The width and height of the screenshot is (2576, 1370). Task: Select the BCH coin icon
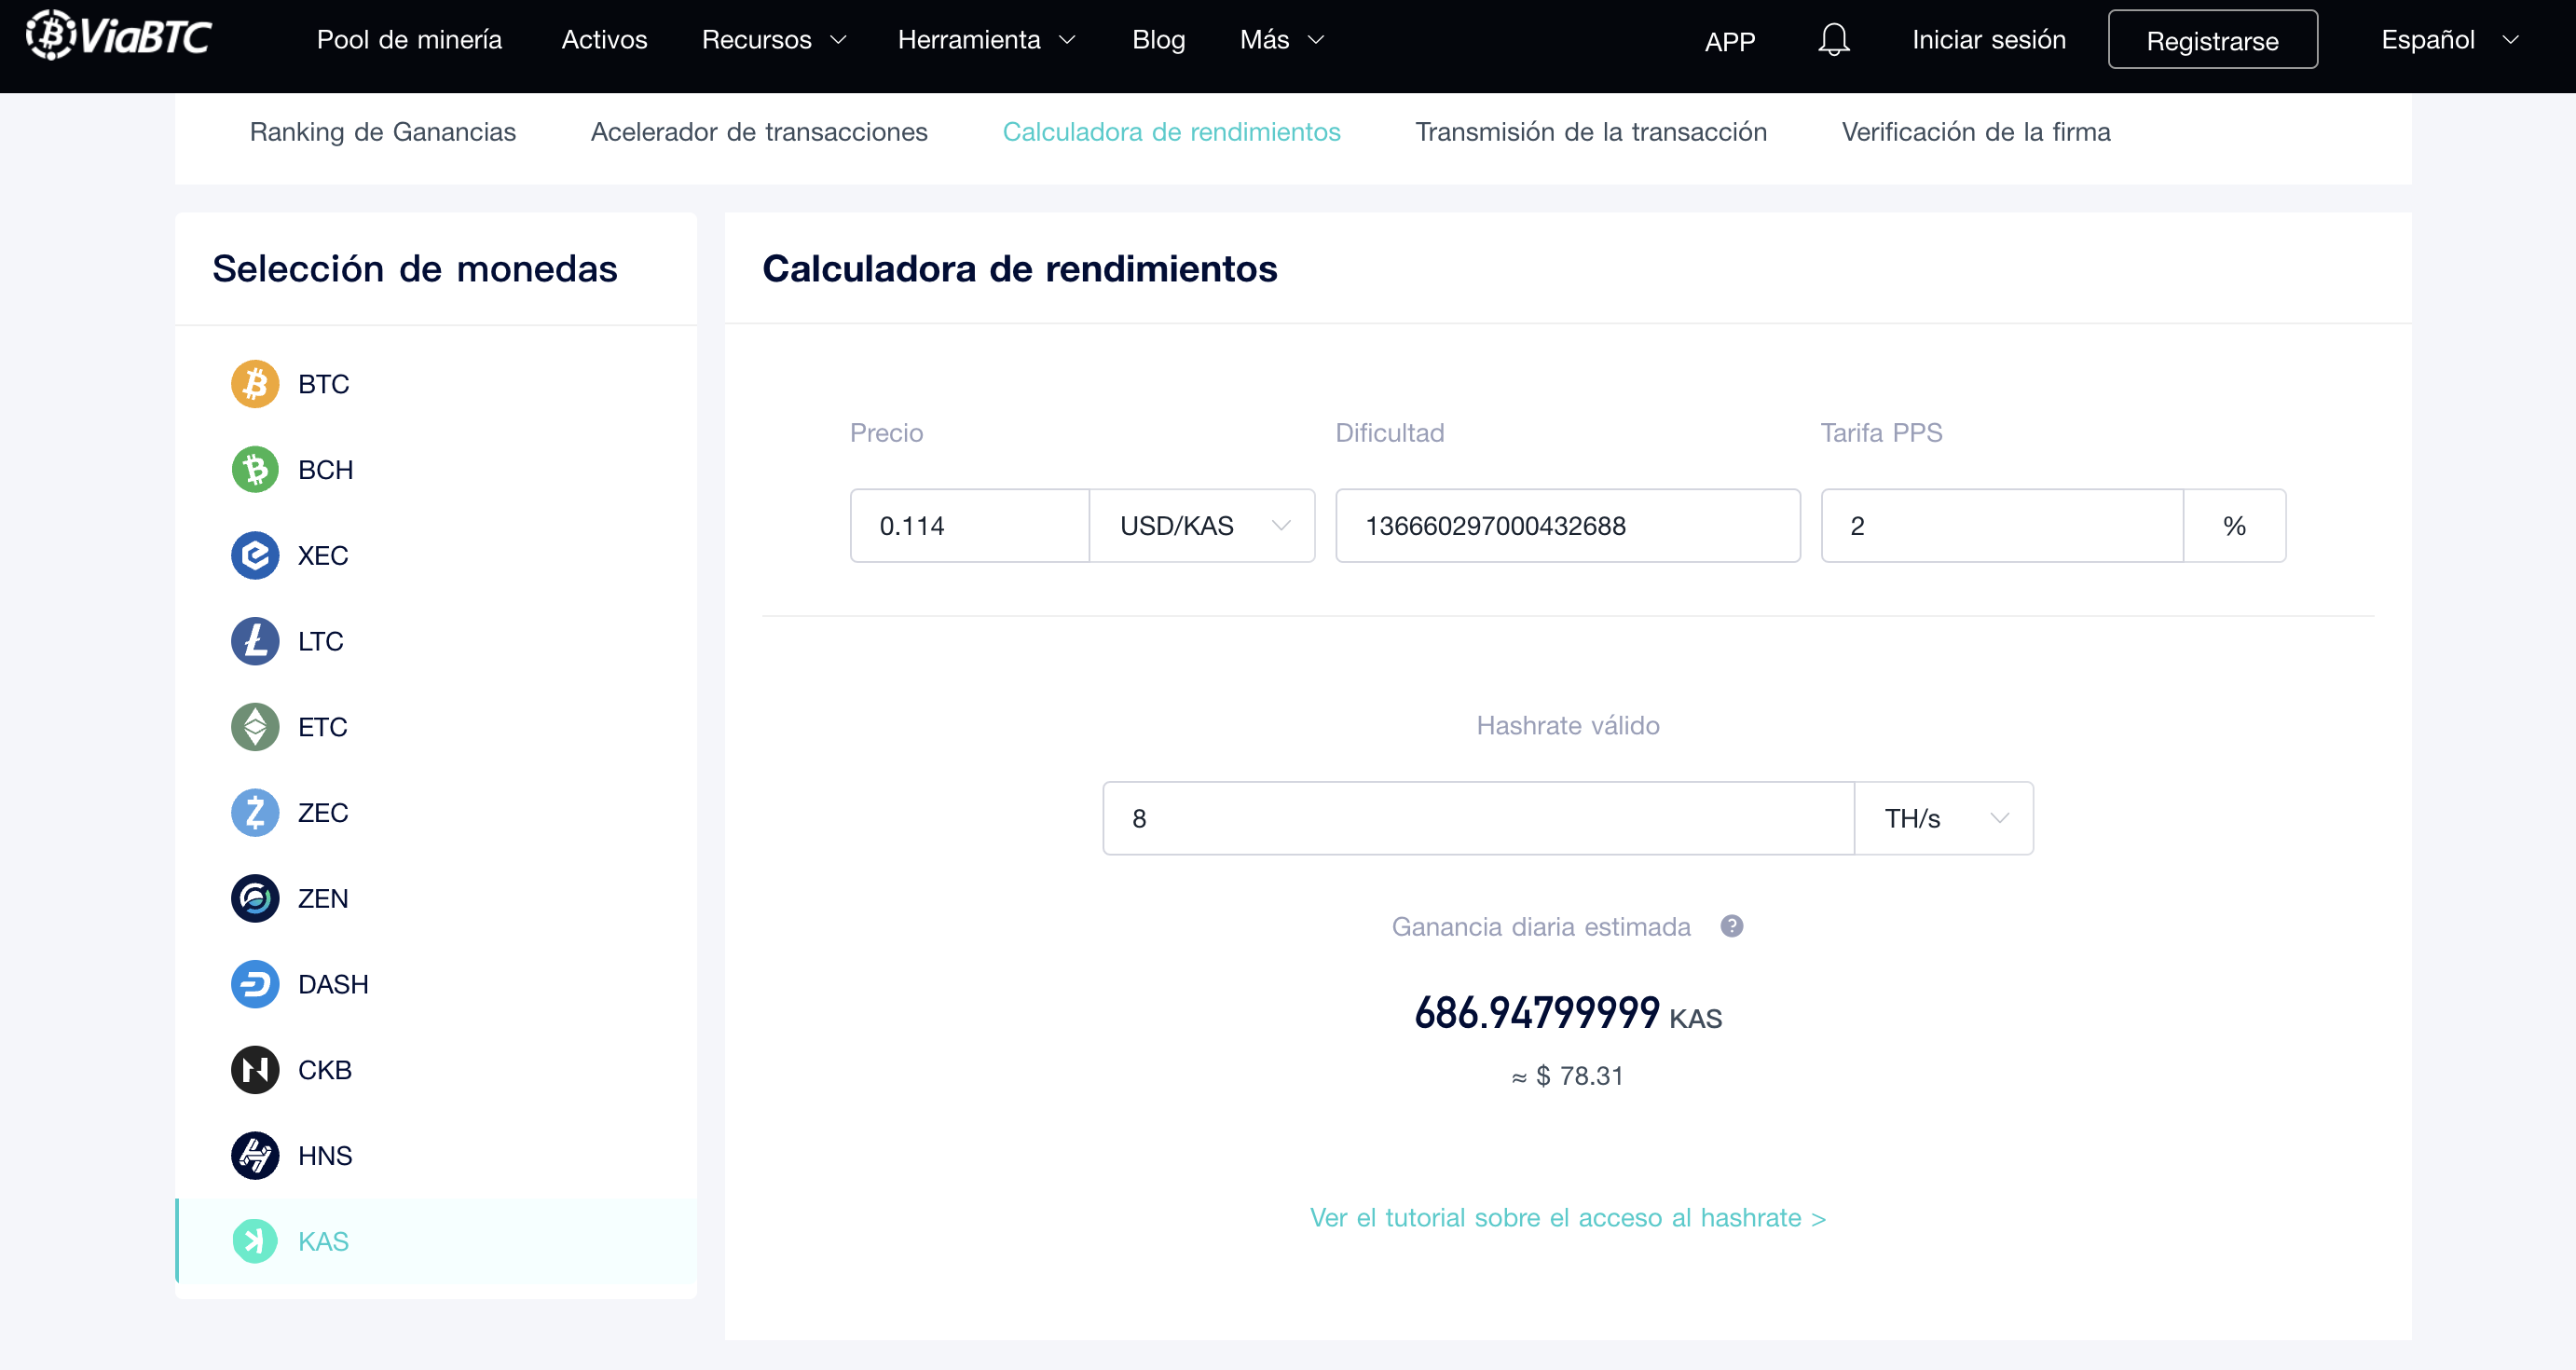255,470
